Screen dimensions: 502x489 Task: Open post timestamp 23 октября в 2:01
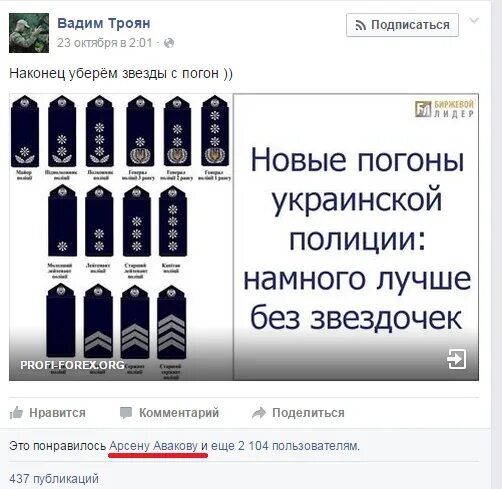pyautogui.click(x=105, y=43)
